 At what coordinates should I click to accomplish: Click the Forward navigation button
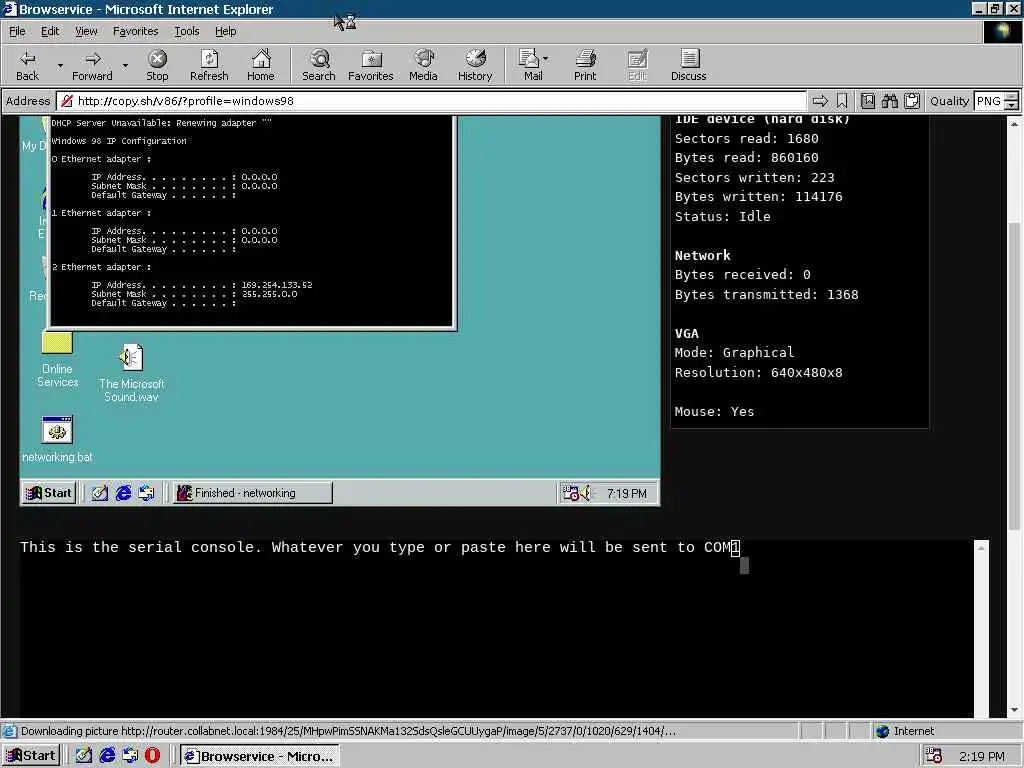(x=92, y=65)
